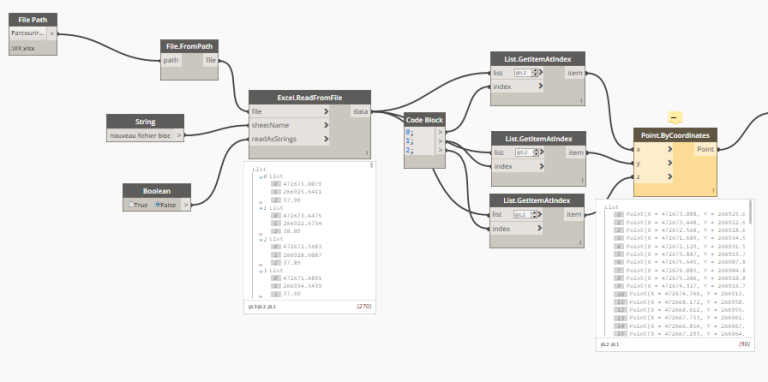
Task: Click the sheetName input port arrow
Action: [x=326, y=125]
